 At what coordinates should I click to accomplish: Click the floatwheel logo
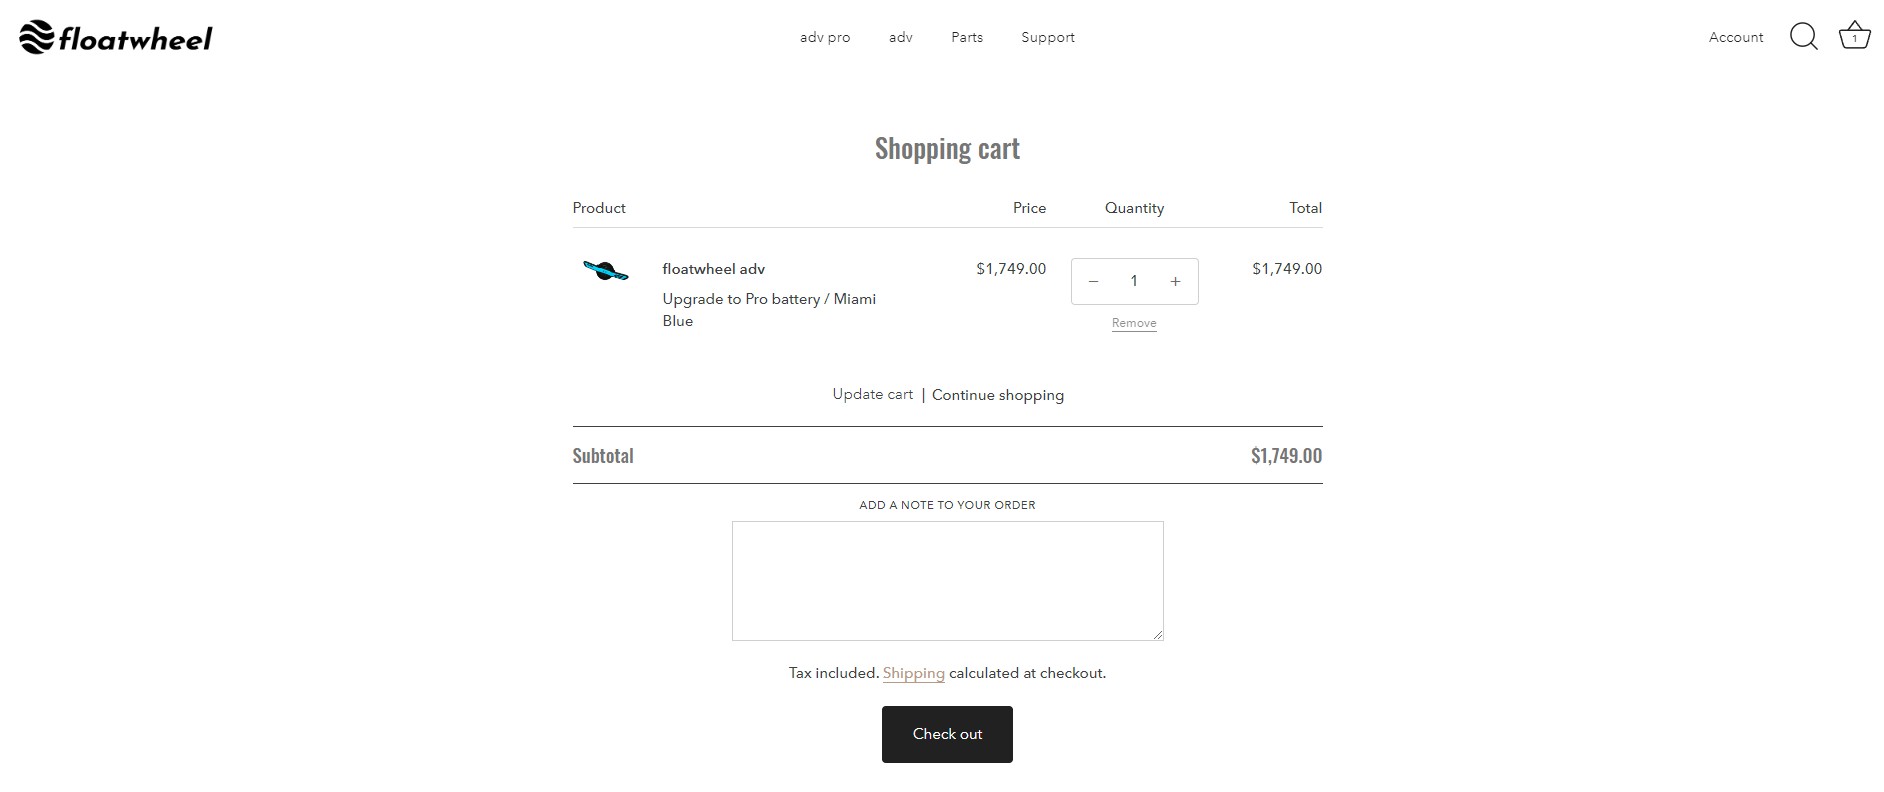(116, 38)
